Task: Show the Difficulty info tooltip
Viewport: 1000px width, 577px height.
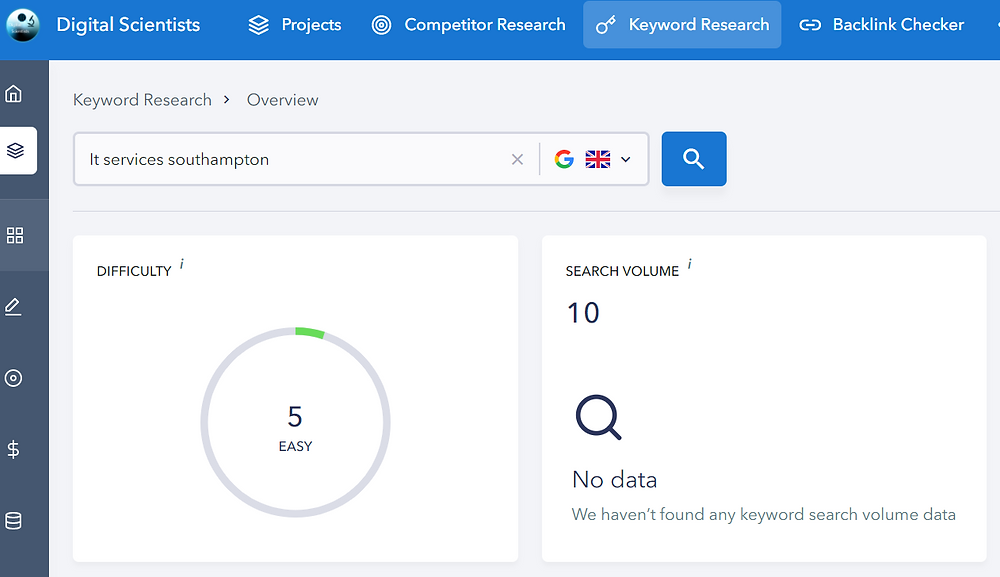Action: 182,264
